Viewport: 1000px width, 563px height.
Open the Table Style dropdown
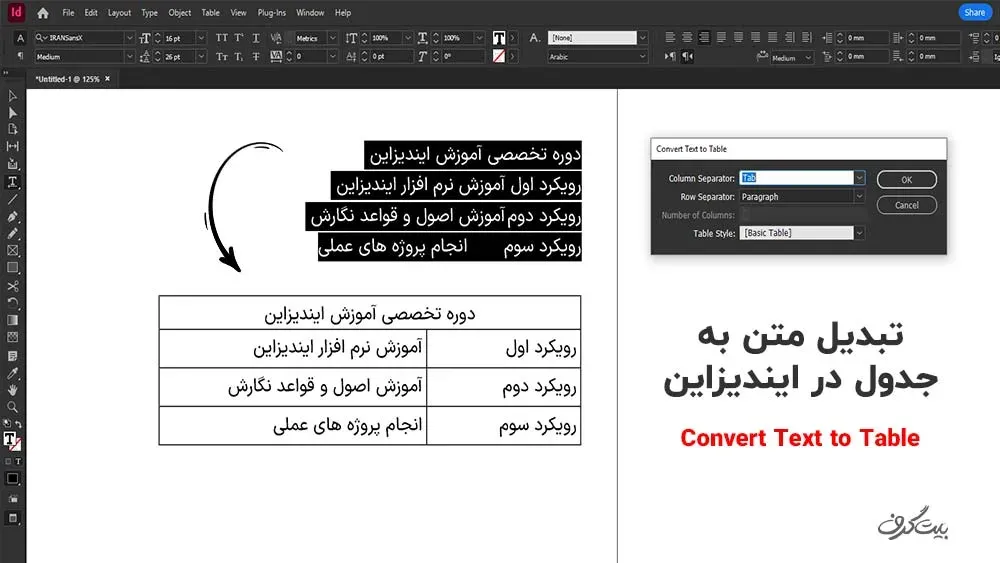[x=859, y=233]
